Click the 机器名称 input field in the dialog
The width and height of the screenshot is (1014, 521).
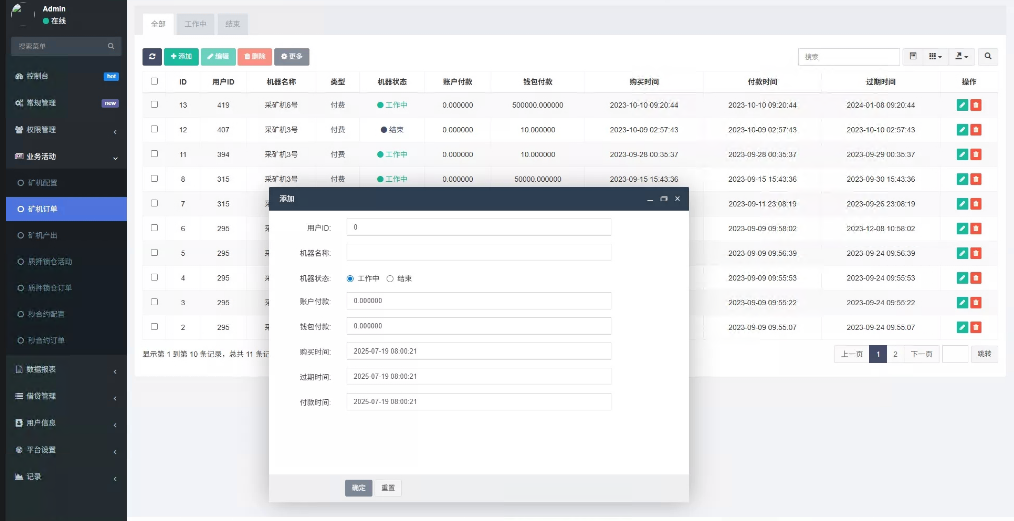[478, 252]
